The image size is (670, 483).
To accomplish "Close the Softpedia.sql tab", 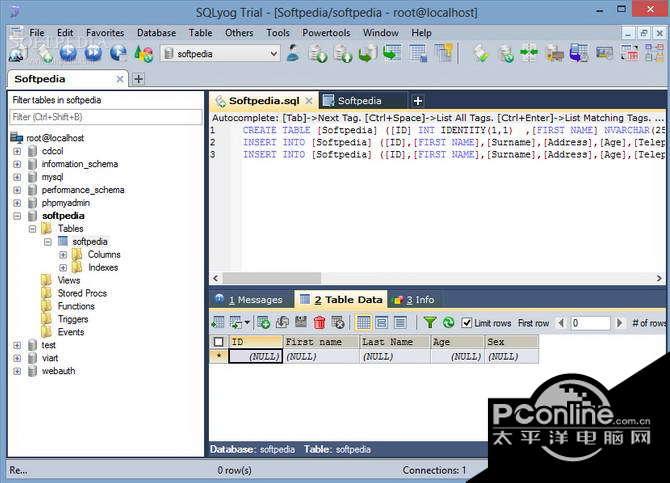I will (x=309, y=101).
